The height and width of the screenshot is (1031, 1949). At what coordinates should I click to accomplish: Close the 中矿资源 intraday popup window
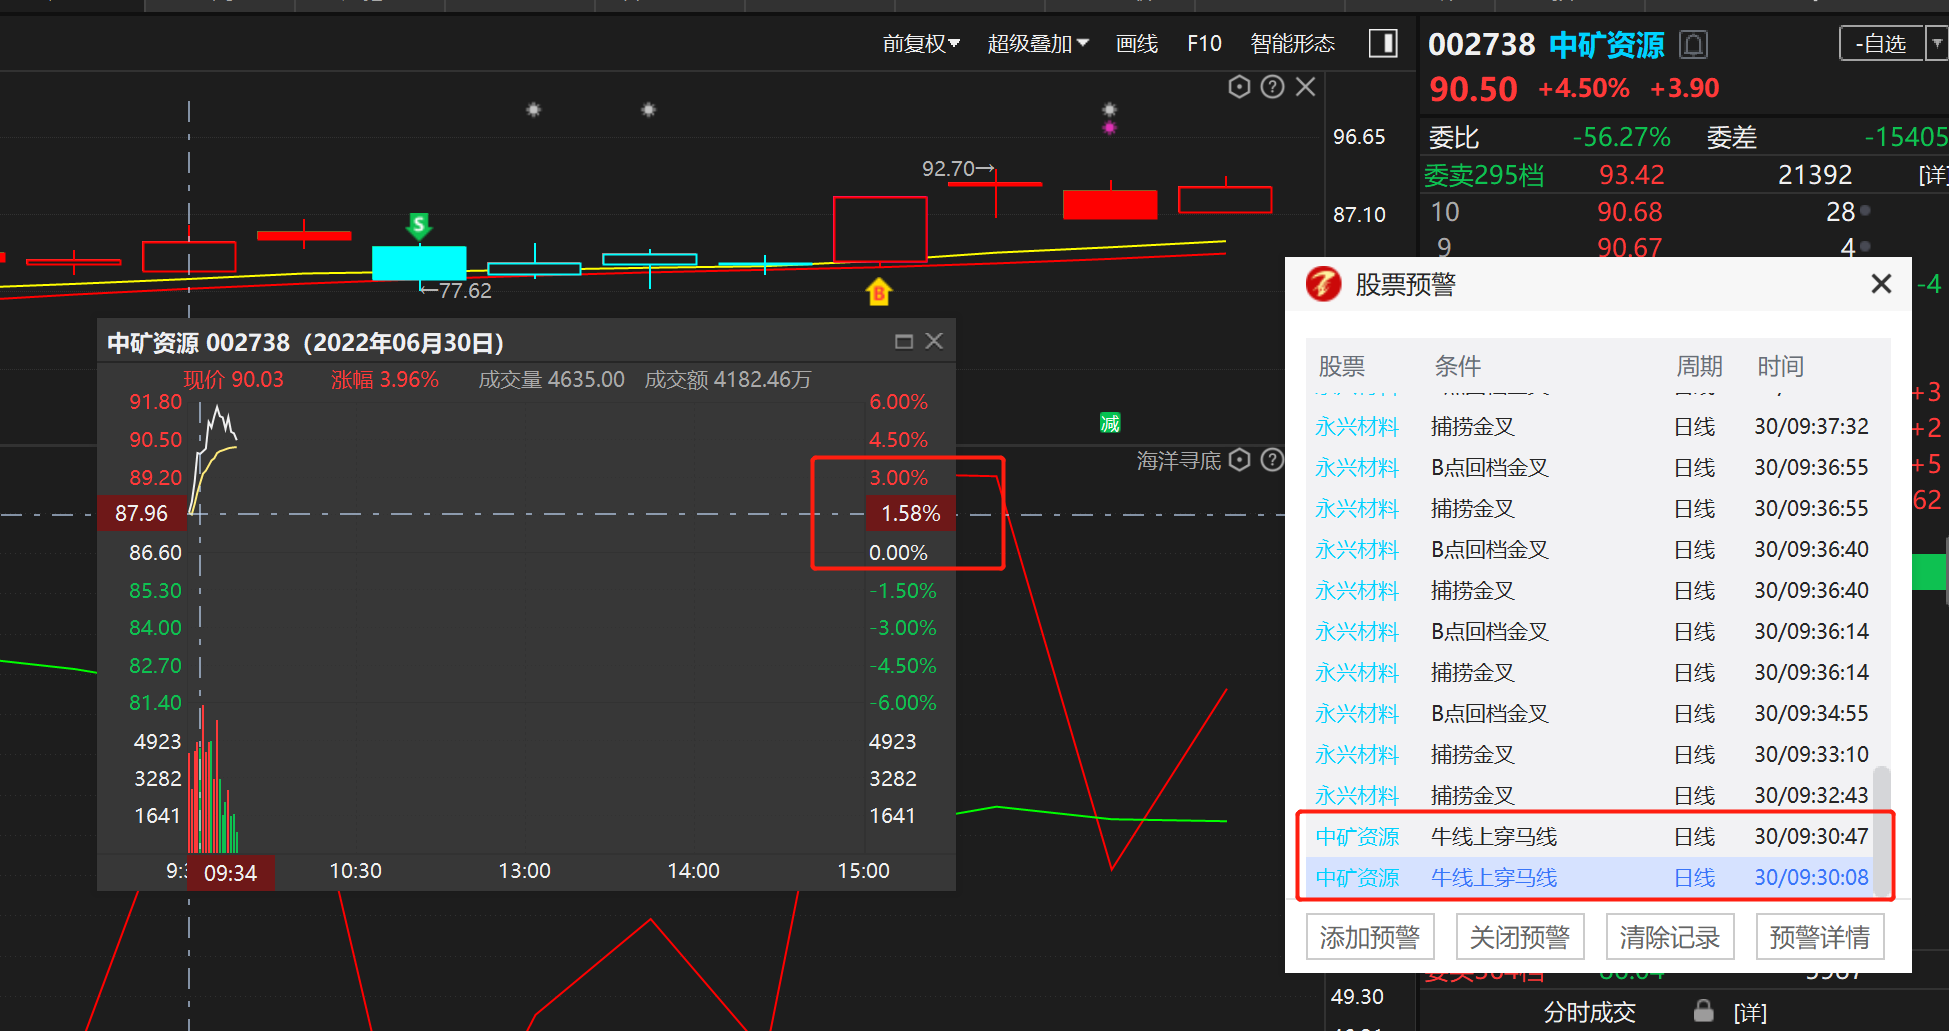[934, 341]
